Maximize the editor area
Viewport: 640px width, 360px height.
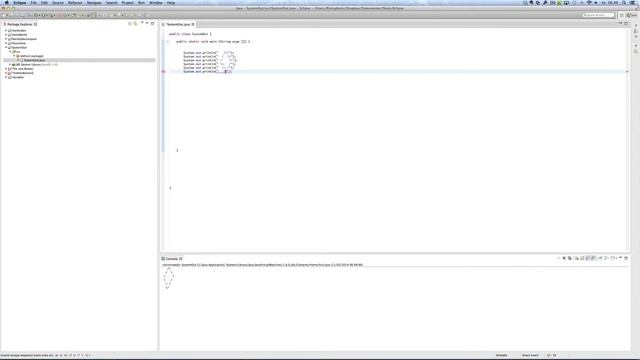click(x=626, y=24)
